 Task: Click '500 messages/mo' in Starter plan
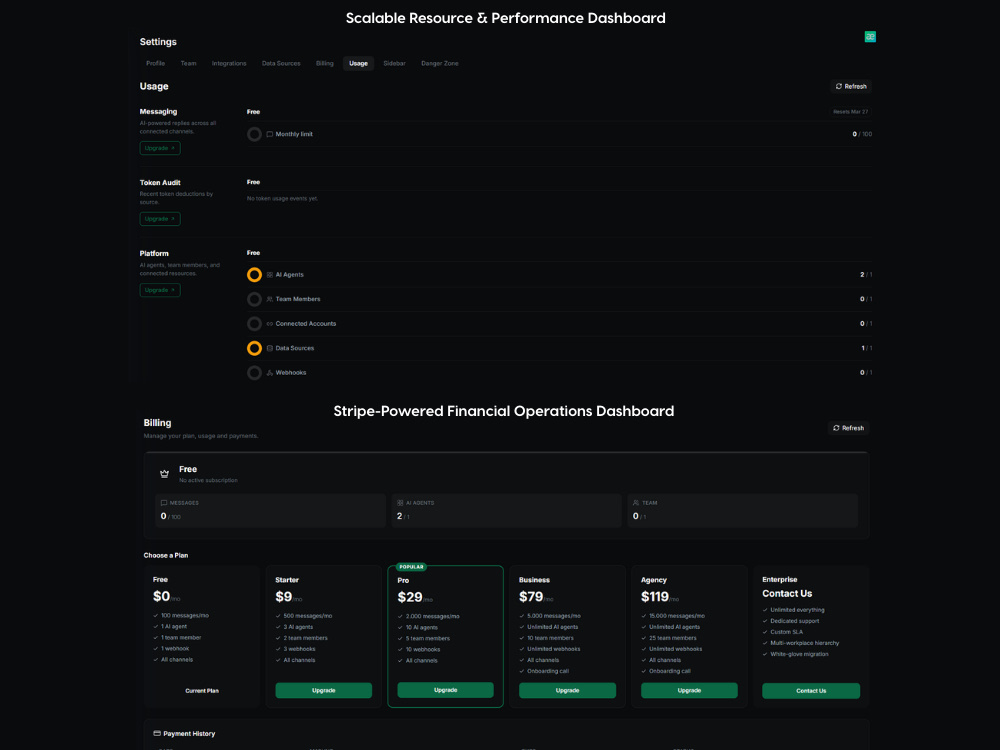pos(307,616)
